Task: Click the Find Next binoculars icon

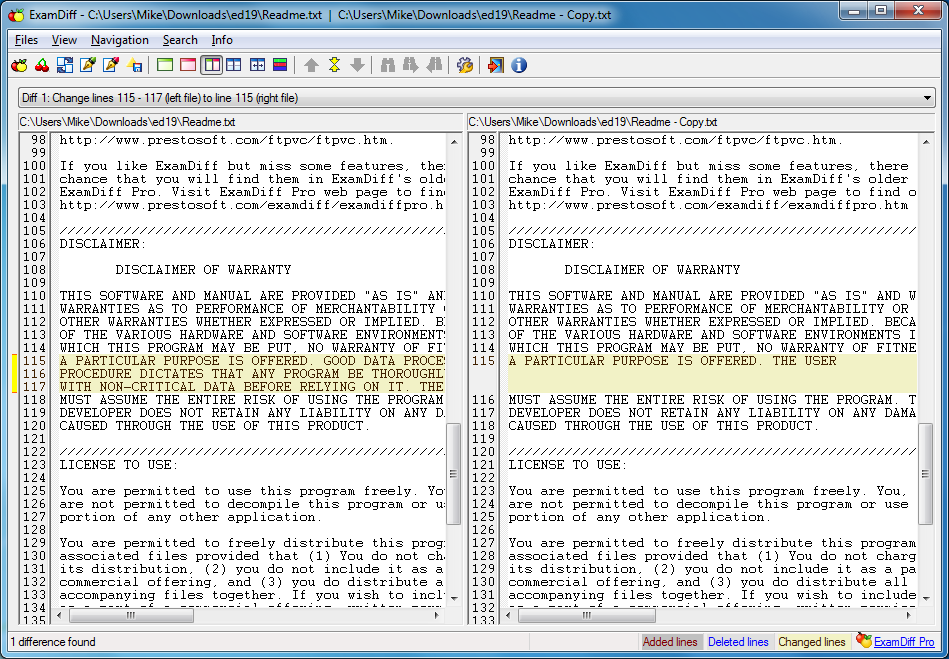Action: coord(411,65)
